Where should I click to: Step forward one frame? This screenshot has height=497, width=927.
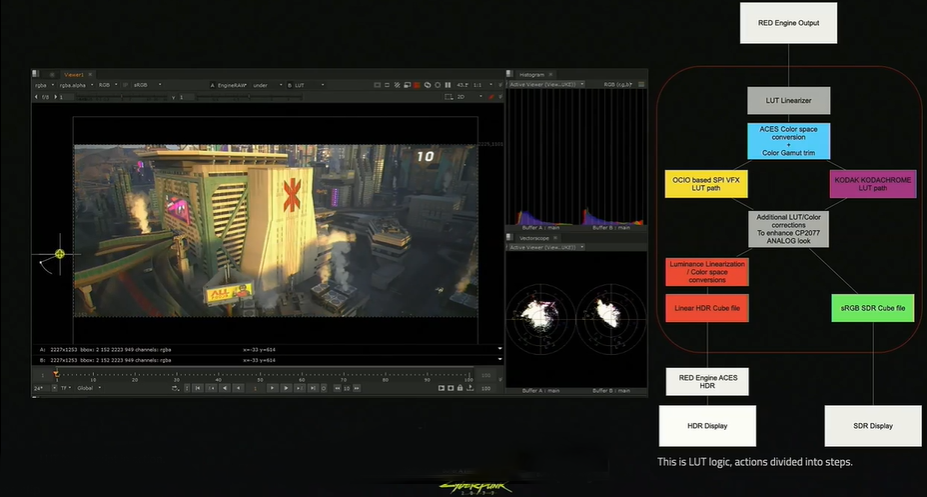coord(272,388)
